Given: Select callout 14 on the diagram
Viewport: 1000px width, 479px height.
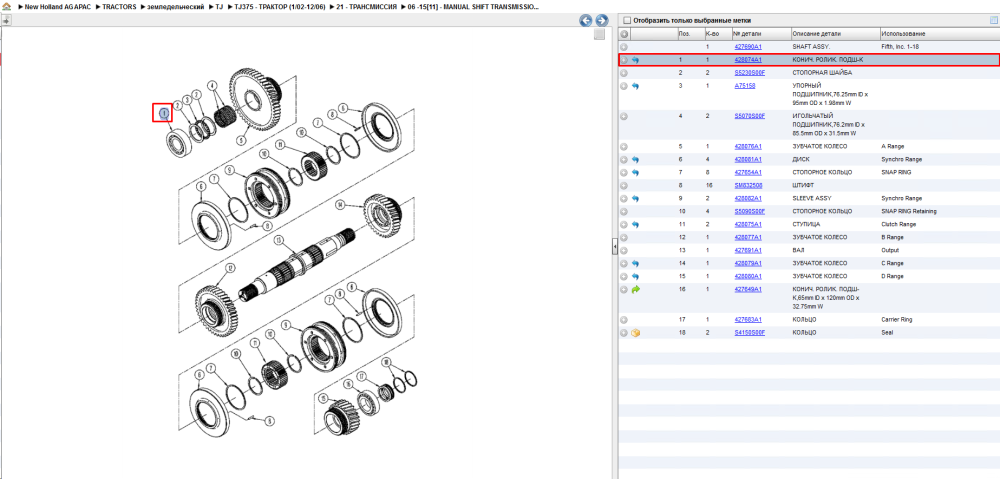Looking at the screenshot, I should pyautogui.click(x=341, y=205).
